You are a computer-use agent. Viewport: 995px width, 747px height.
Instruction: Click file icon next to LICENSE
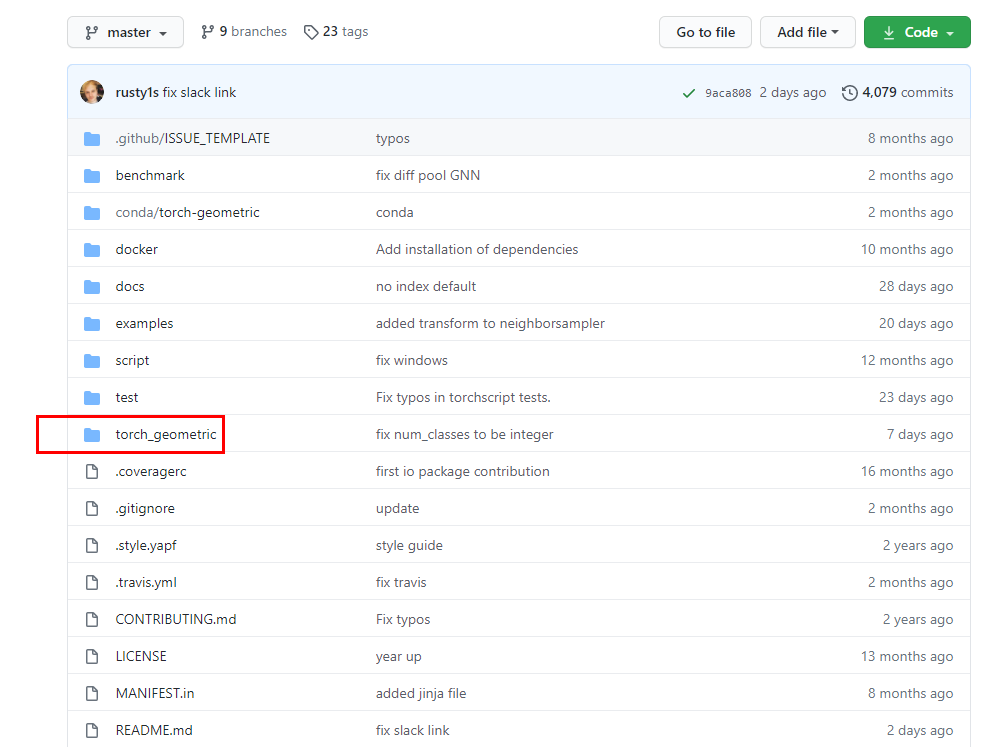[x=92, y=657]
